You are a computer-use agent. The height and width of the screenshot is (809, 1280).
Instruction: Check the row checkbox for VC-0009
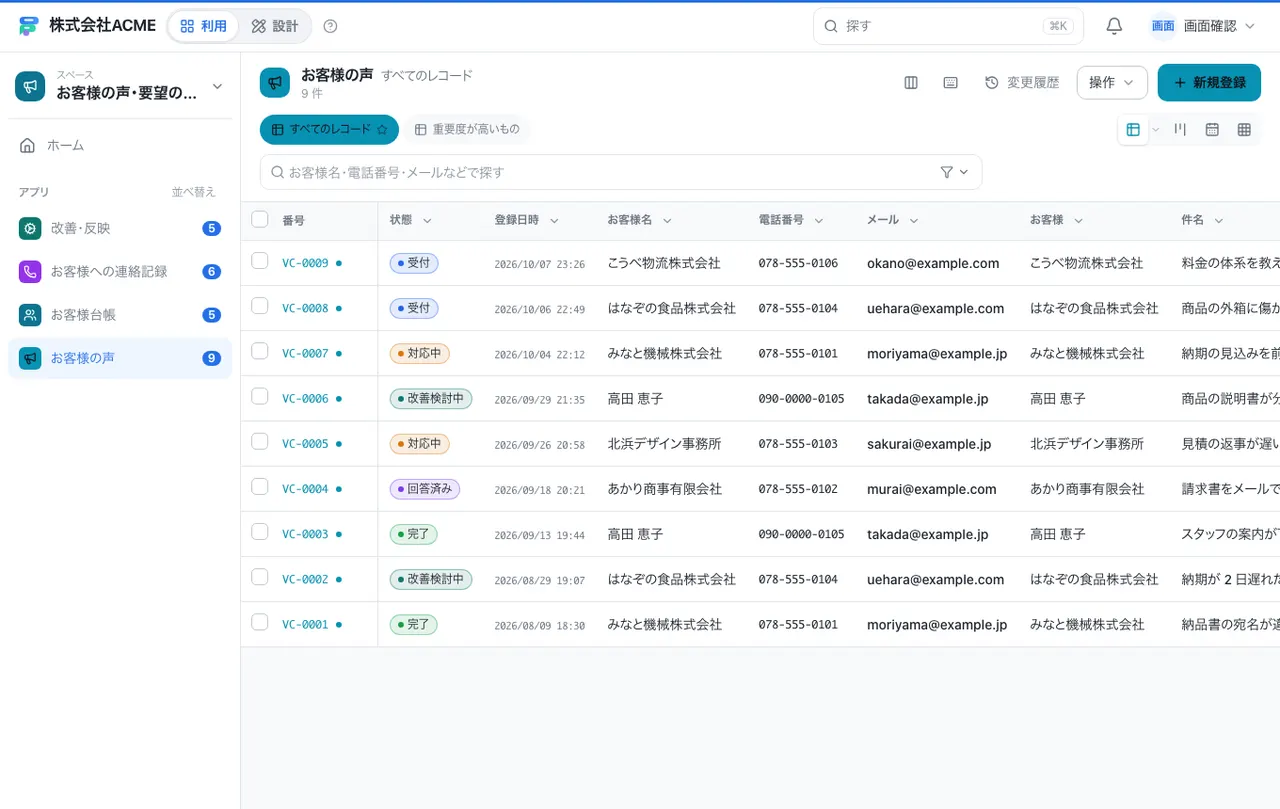pos(260,261)
